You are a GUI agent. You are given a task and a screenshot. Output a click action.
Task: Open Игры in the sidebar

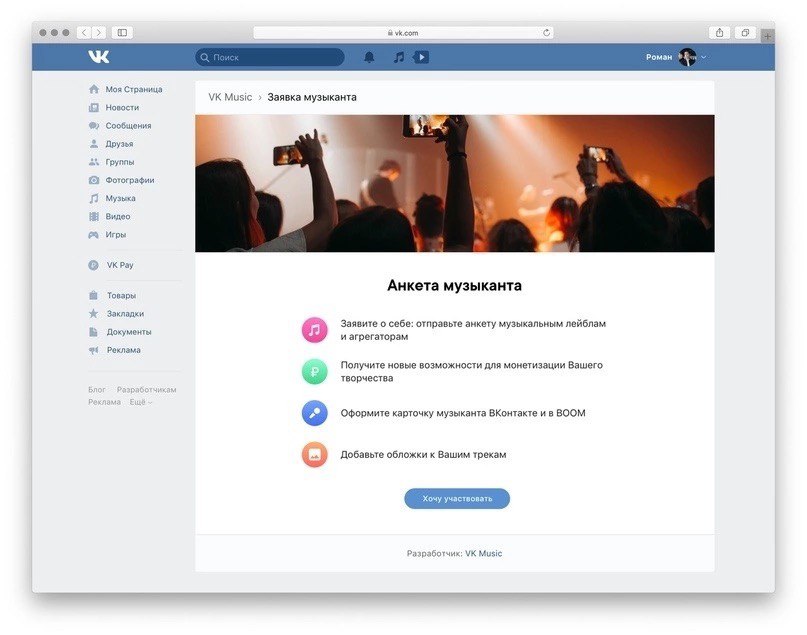click(115, 235)
